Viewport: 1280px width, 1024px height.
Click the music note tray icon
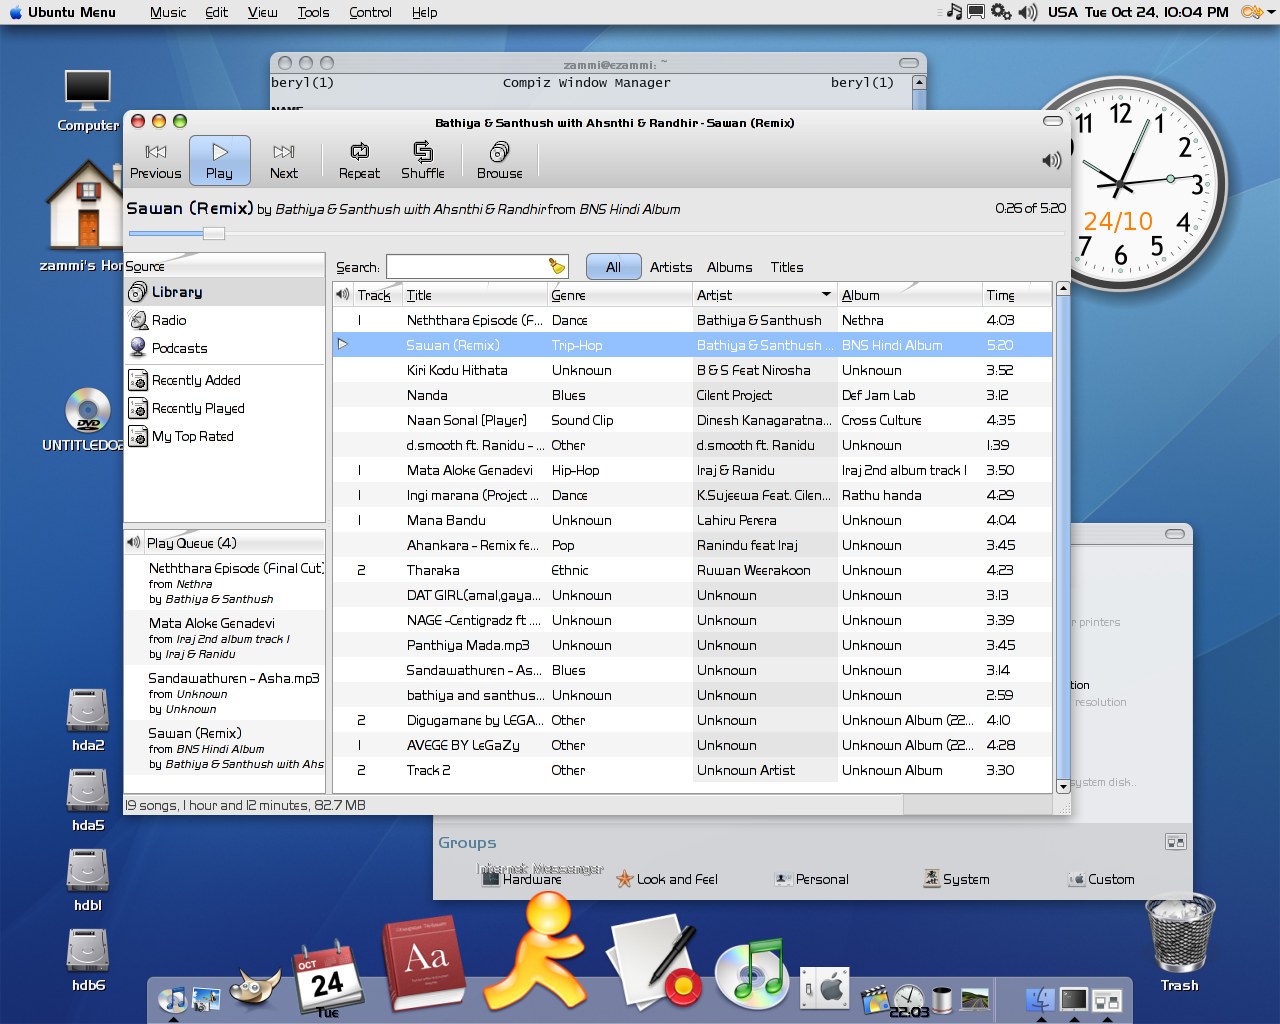click(954, 12)
